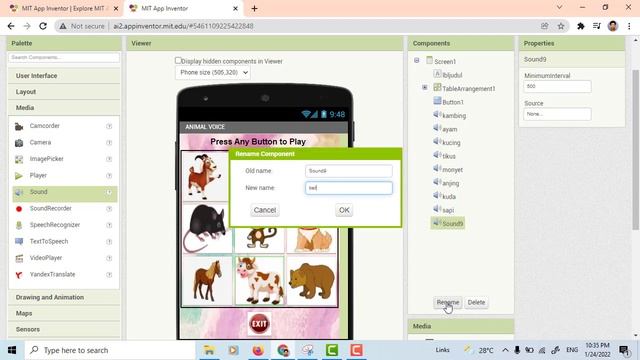Edit the MinimumInterval property field
Viewport: 640px width, 360px height.
pos(557,87)
